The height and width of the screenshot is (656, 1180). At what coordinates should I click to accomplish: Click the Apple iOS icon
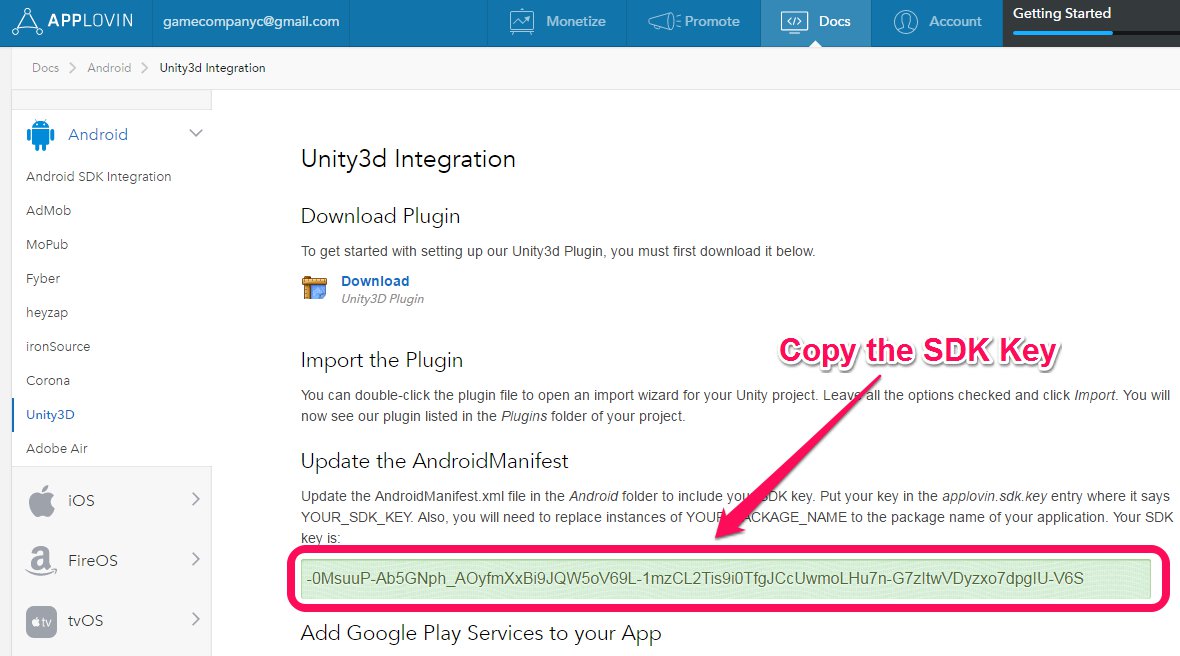point(41,500)
